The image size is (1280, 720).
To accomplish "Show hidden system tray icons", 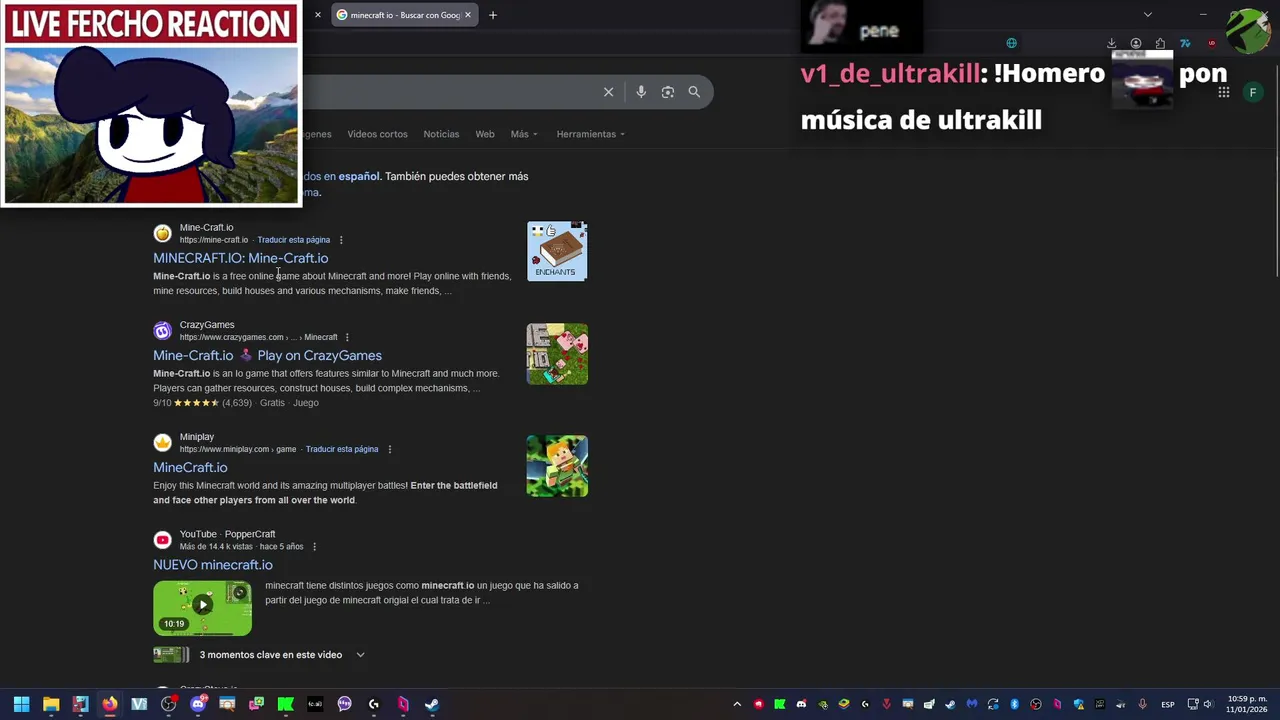I will [737, 704].
